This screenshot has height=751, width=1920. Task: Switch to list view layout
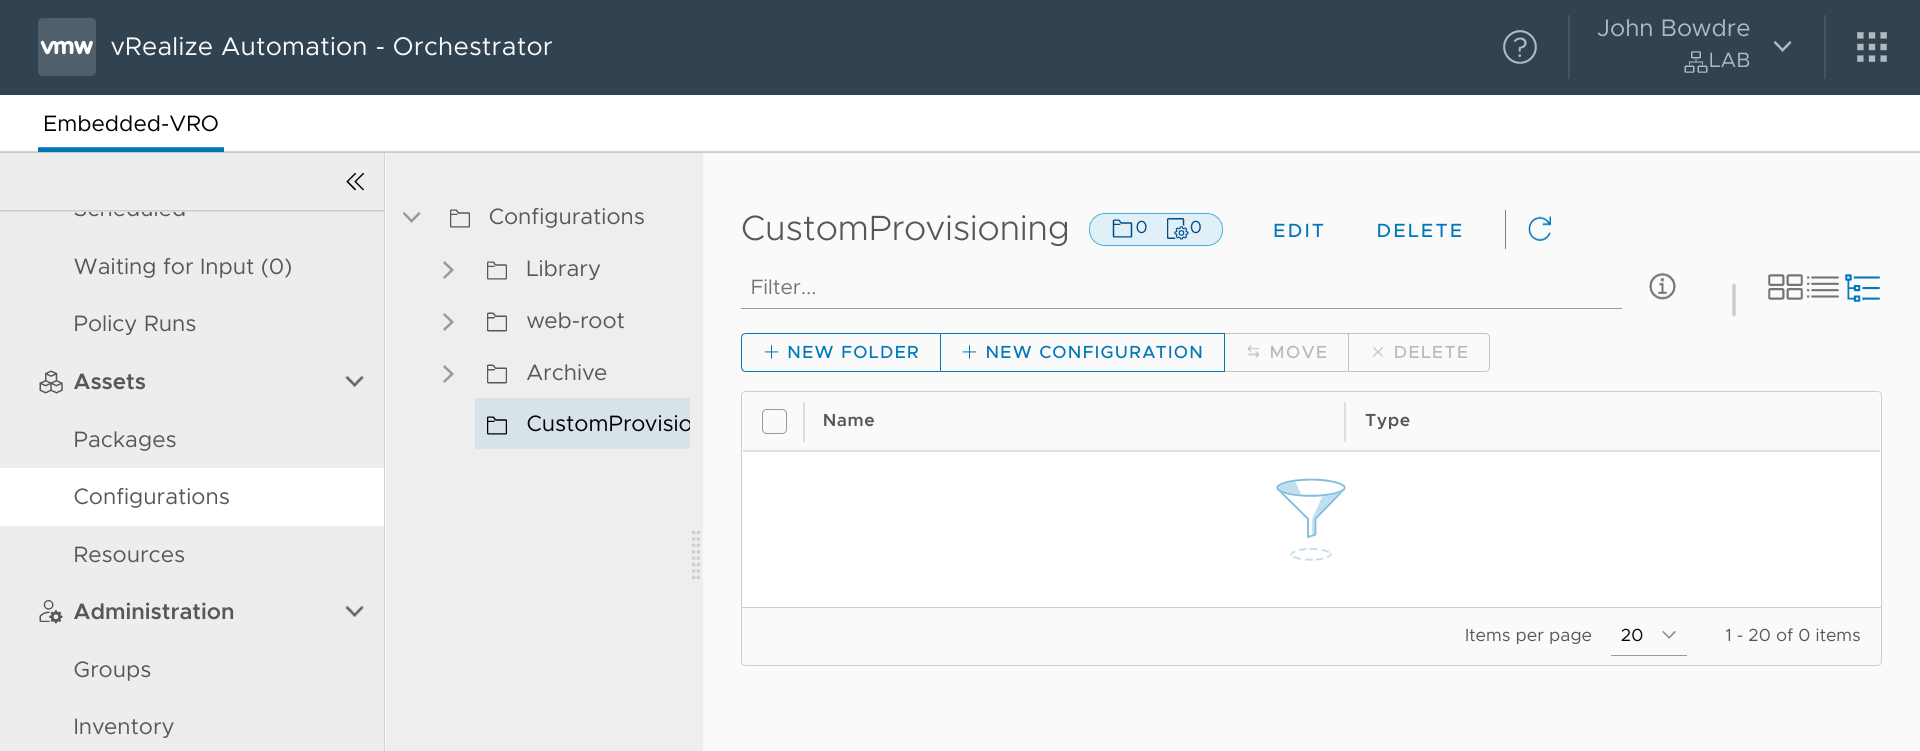1823,288
